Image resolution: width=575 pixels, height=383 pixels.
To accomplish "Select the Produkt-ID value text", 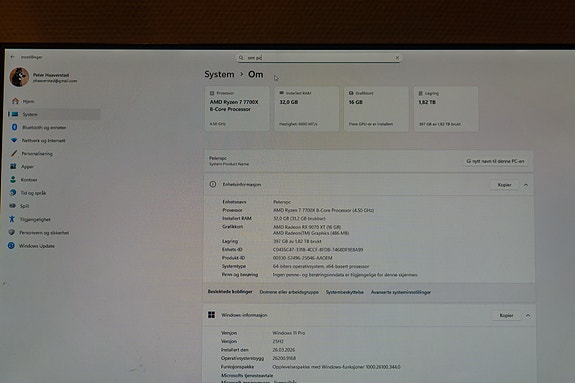I will coord(303,258).
